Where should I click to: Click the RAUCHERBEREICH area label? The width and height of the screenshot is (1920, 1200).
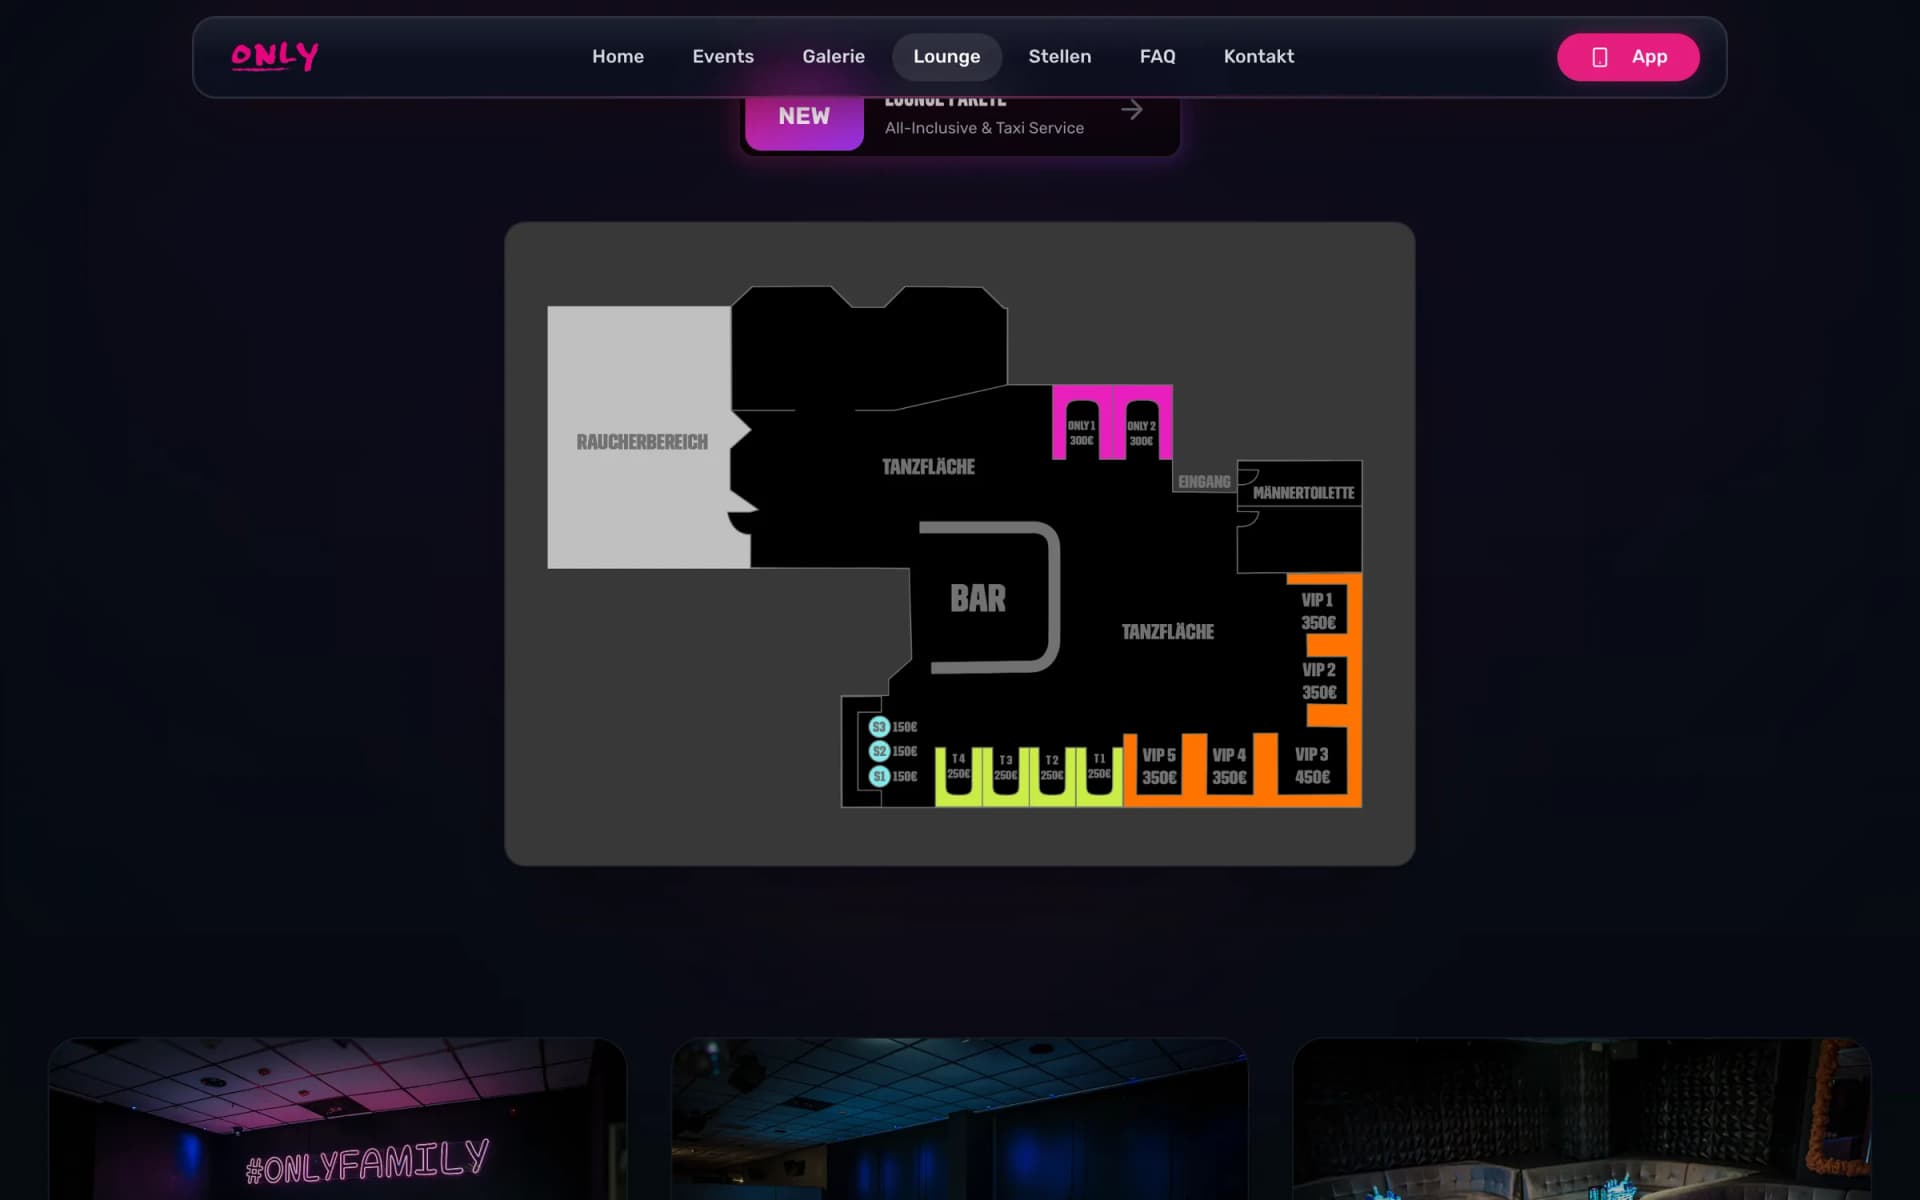(x=642, y=442)
